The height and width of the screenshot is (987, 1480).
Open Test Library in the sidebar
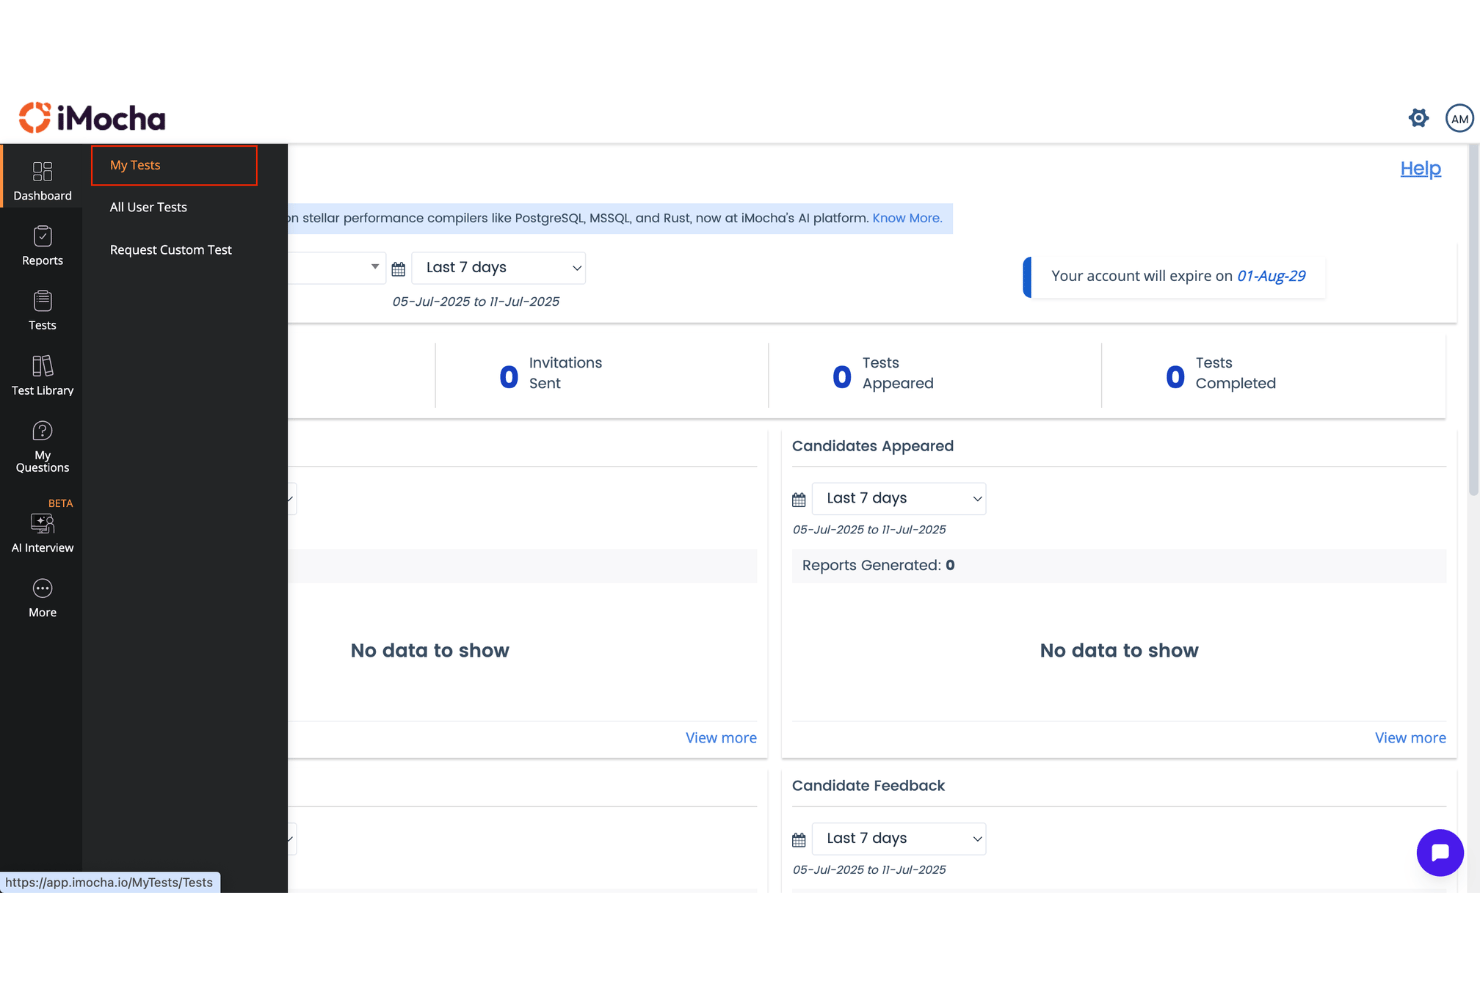[x=42, y=377]
